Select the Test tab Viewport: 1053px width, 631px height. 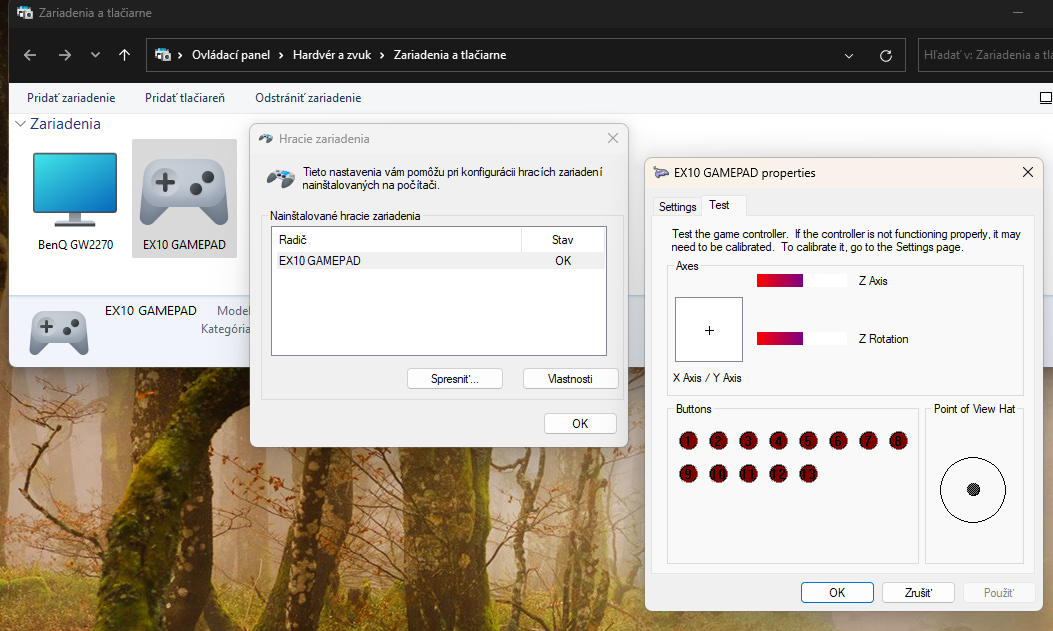point(719,205)
